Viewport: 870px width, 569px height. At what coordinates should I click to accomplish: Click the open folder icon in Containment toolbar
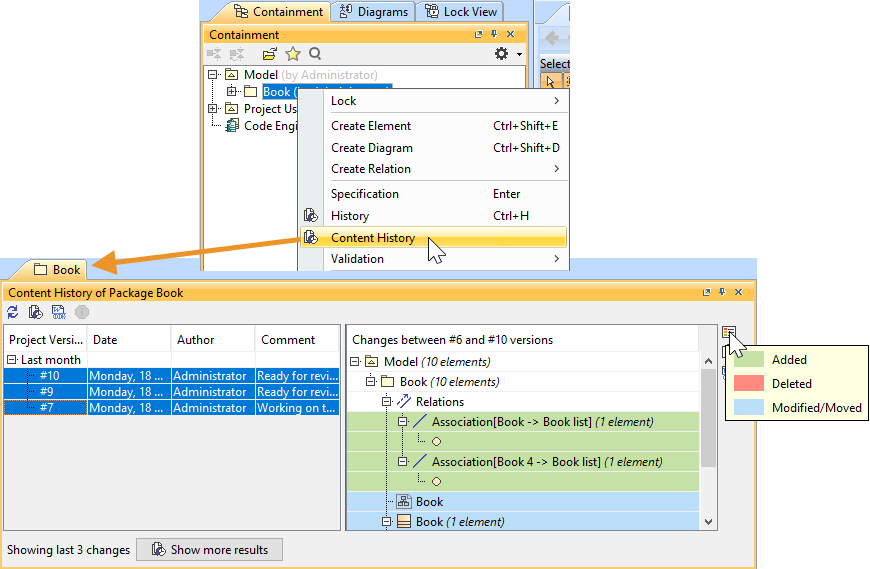click(x=270, y=54)
